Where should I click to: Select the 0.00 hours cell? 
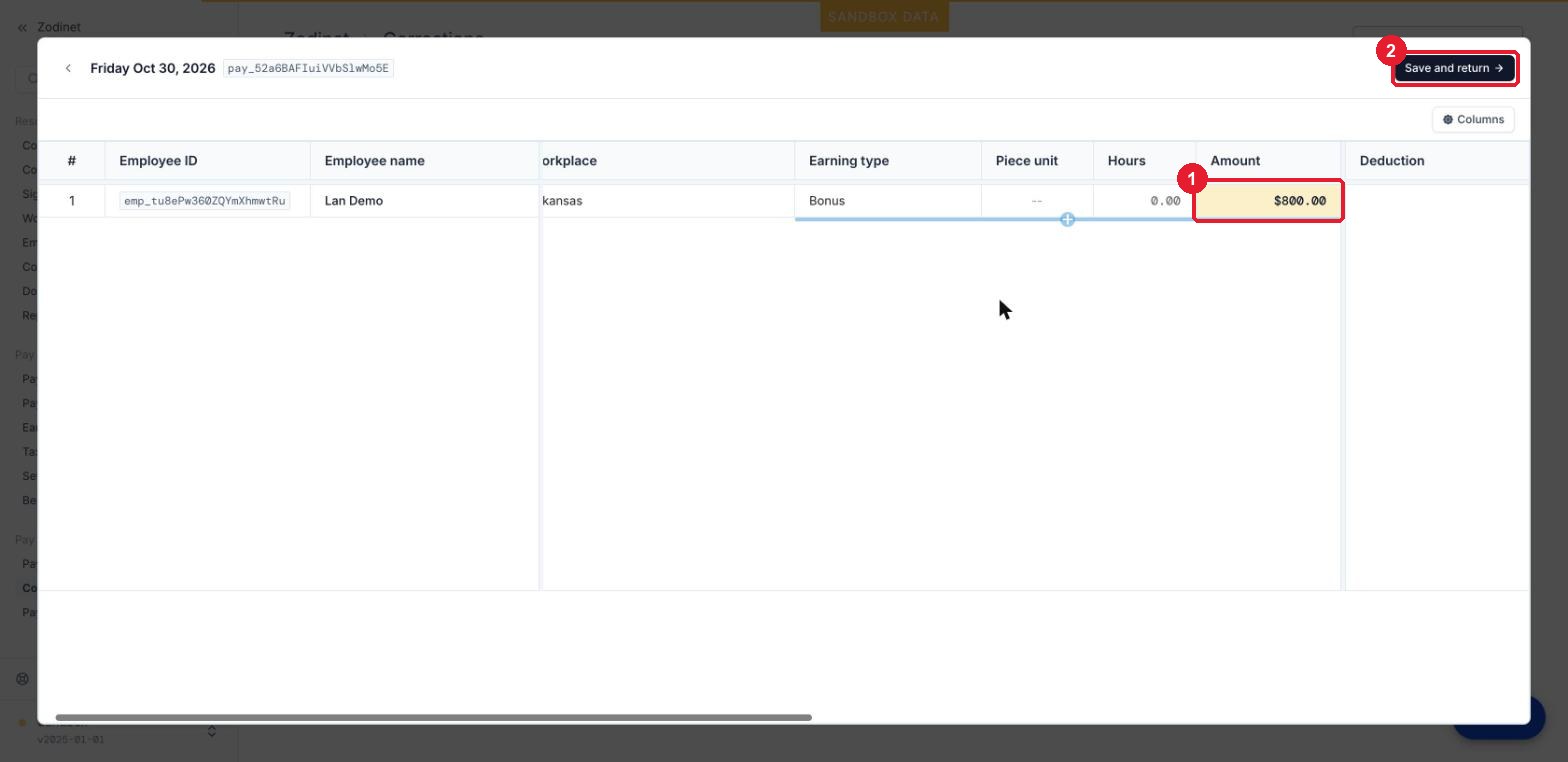tap(1144, 201)
